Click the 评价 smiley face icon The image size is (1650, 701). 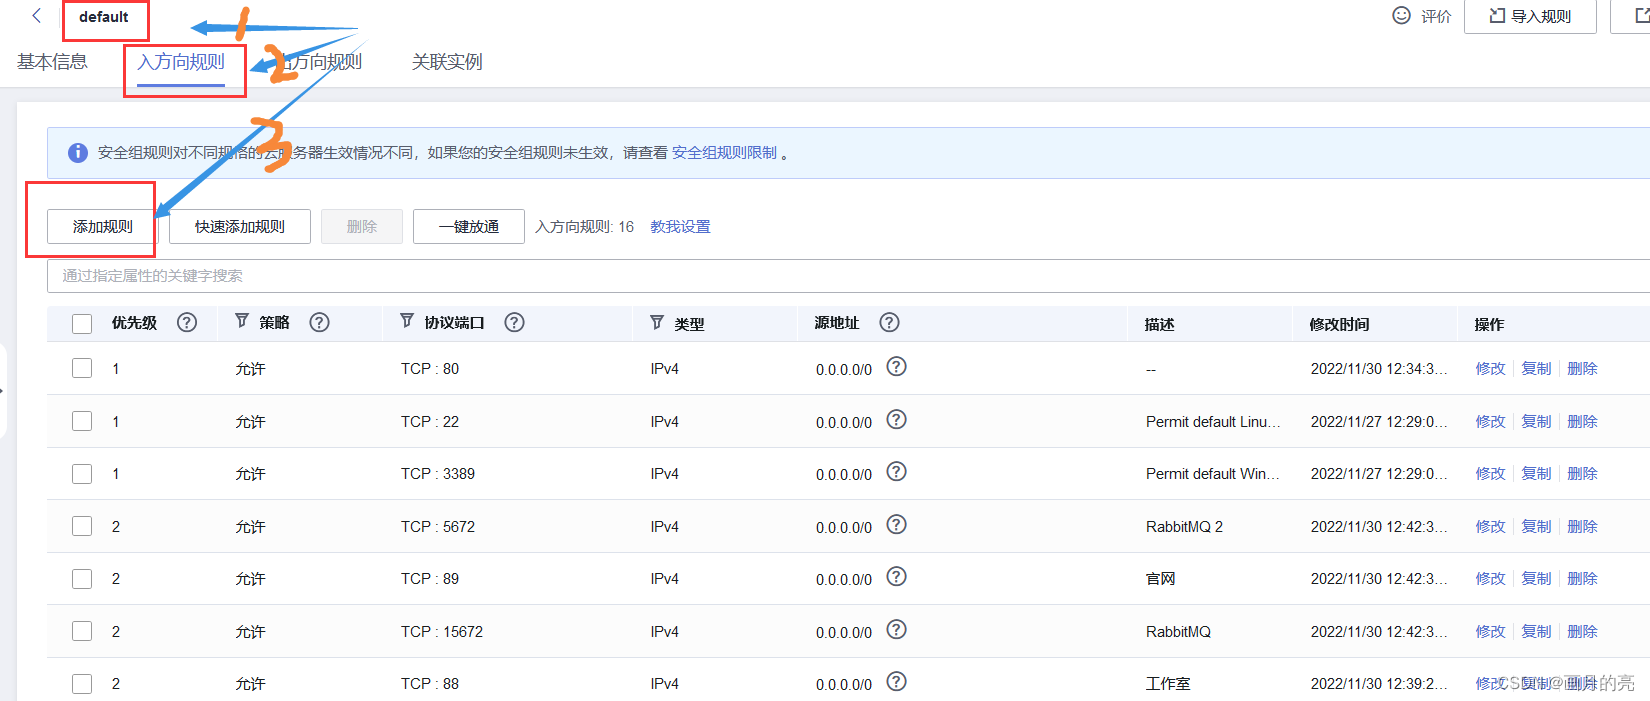(x=1402, y=16)
